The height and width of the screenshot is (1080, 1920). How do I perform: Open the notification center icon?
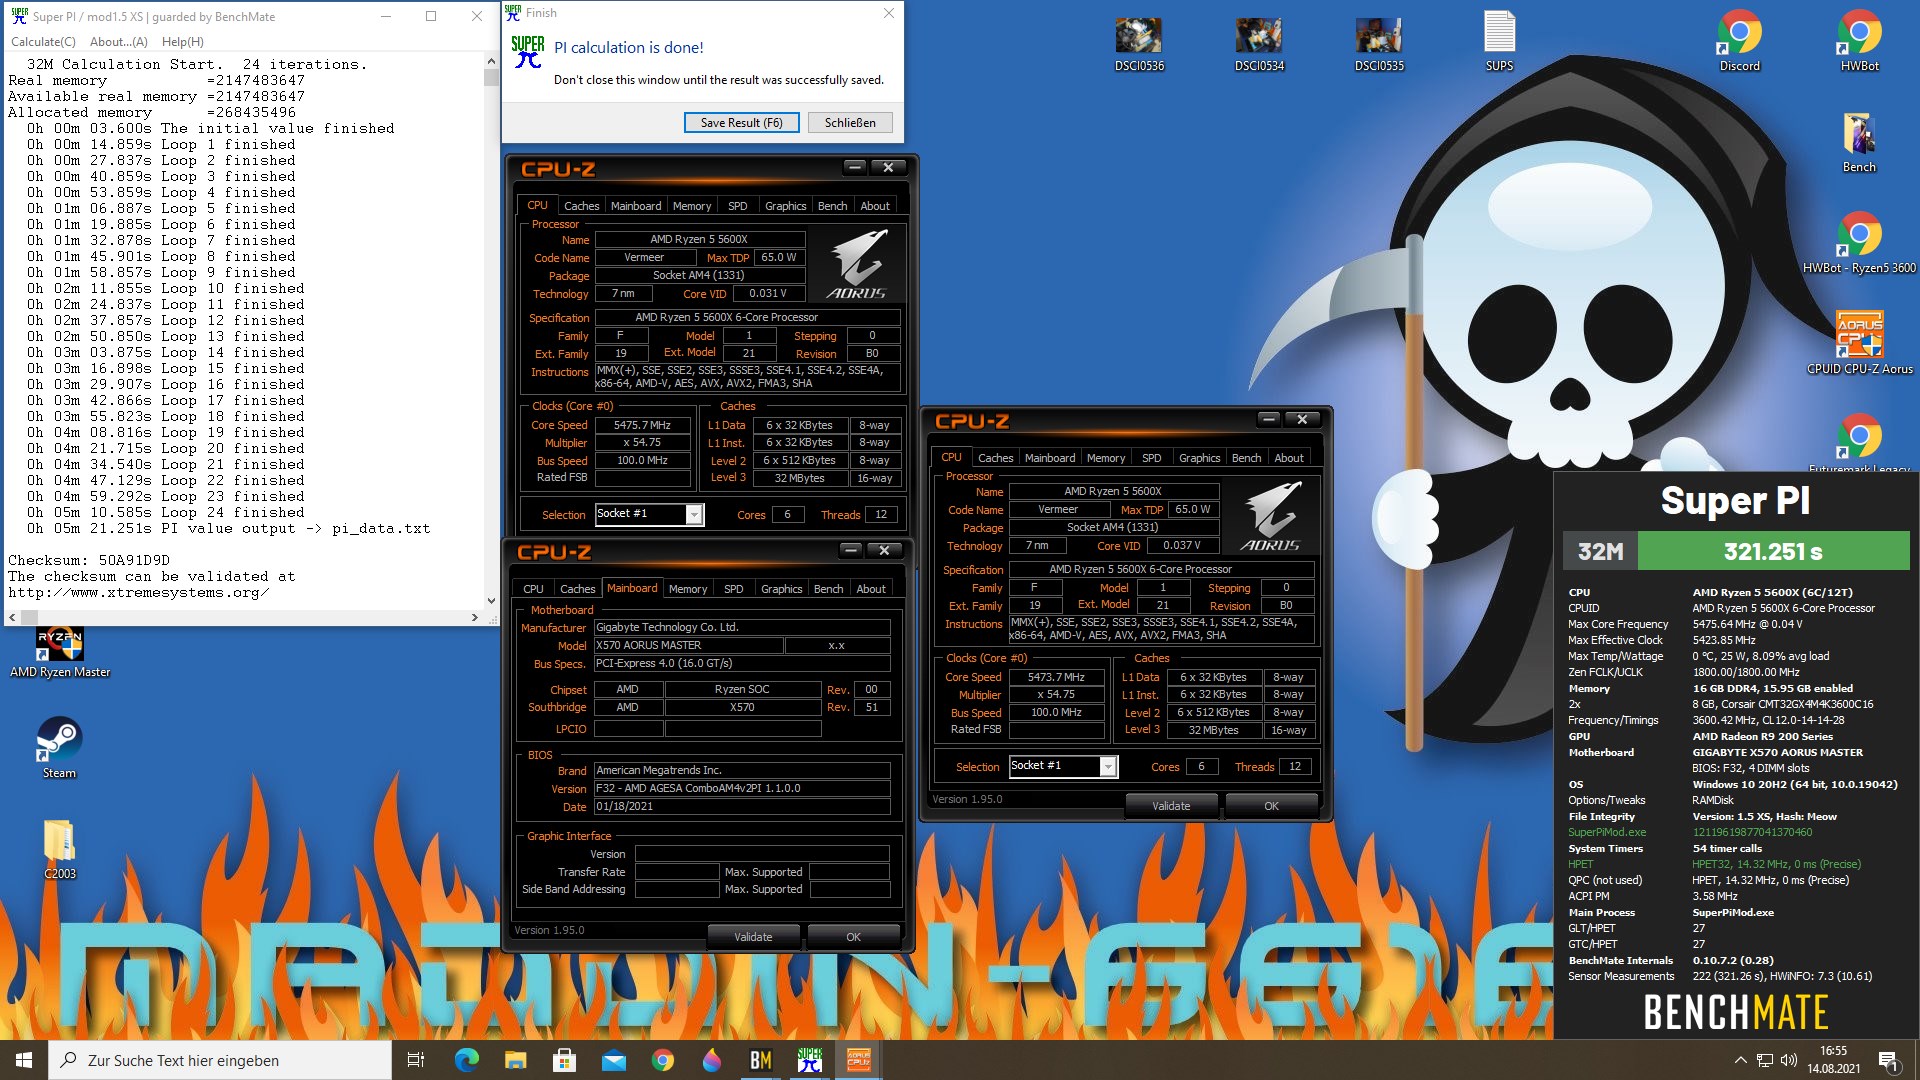pyautogui.click(x=1888, y=1060)
